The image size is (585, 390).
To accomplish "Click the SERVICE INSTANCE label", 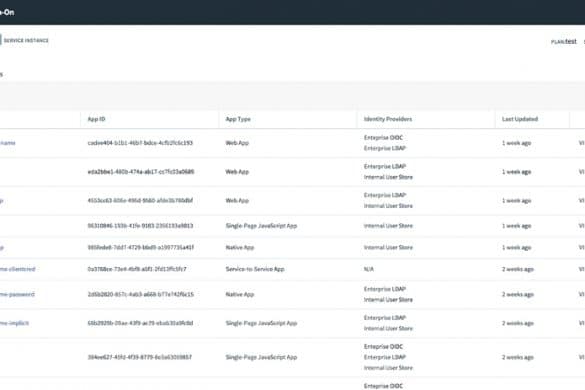I will (x=26, y=40).
